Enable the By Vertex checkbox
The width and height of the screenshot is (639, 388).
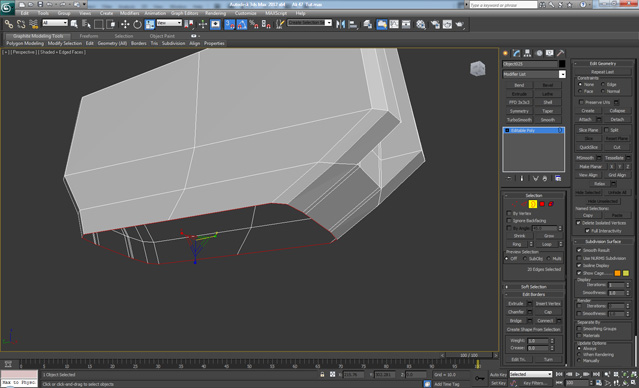[x=509, y=213]
